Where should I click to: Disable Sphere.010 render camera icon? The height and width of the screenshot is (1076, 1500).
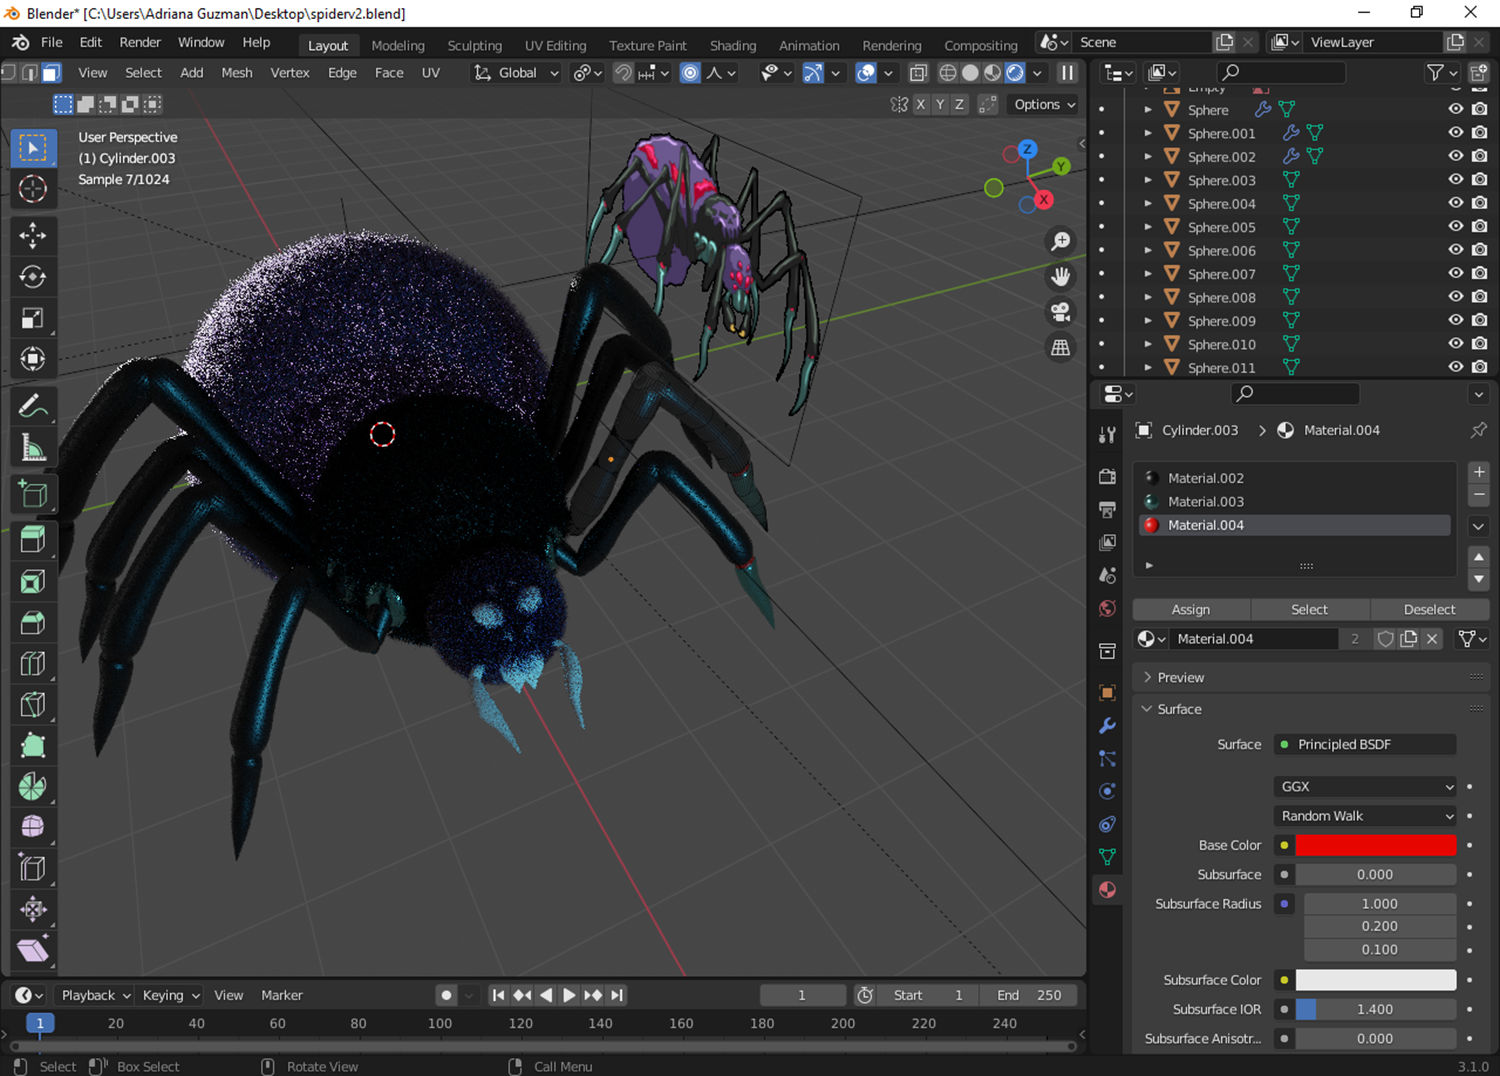1480,344
